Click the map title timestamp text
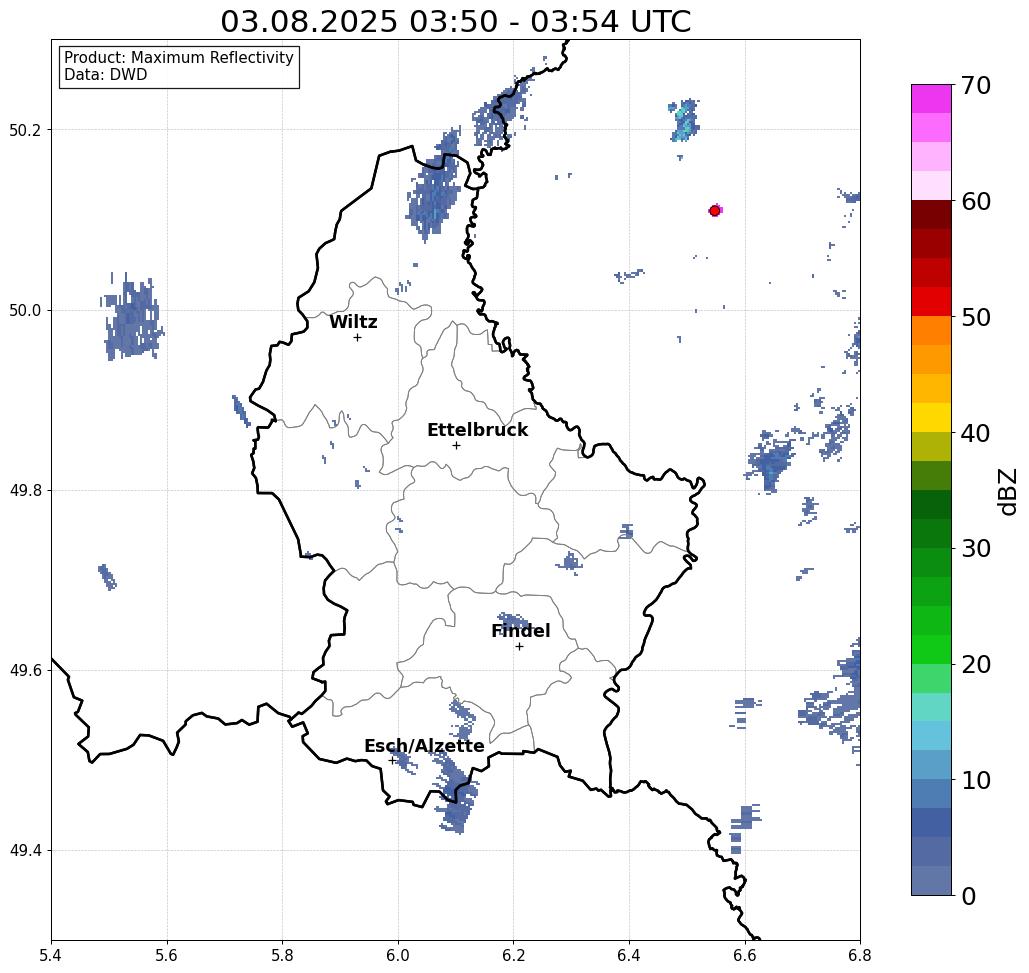The height and width of the screenshot is (973, 1029). pyautogui.click(x=455, y=21)
